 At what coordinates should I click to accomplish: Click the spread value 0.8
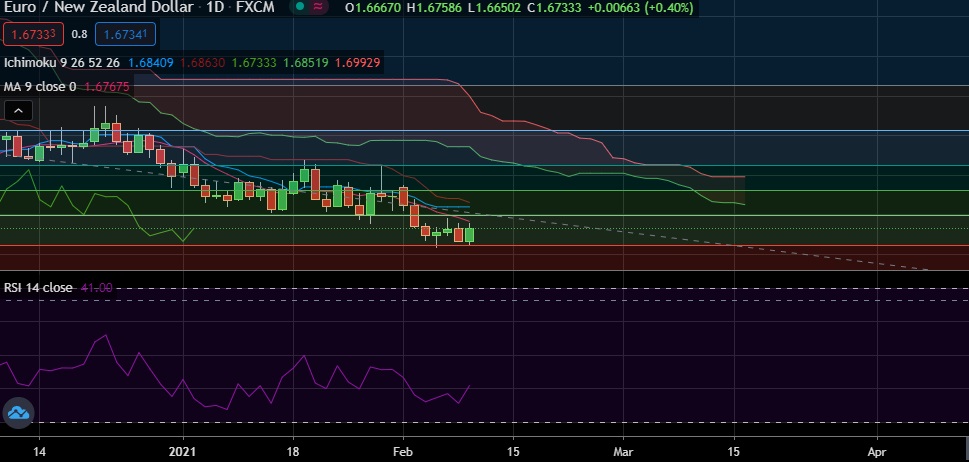79,35
